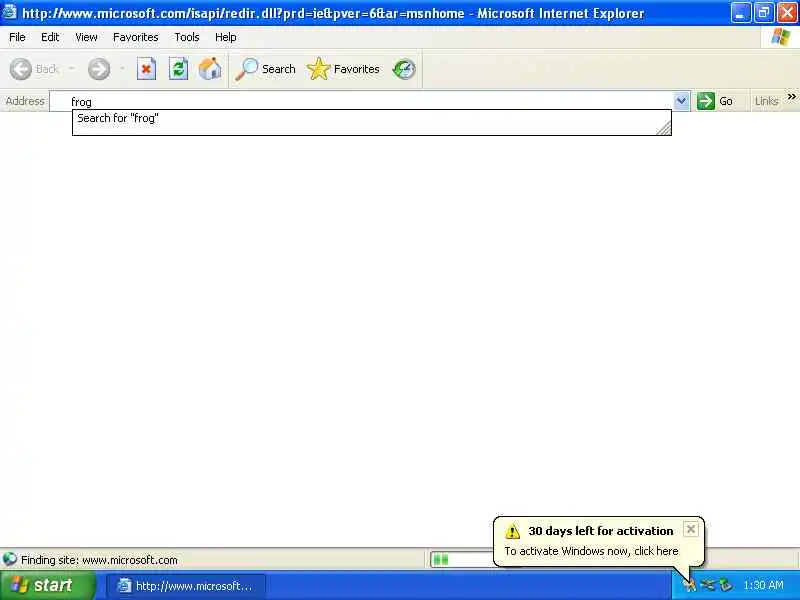Open the Search pane magnifier
This screenshot has height=600, width=800.
(x=246, y=69)
